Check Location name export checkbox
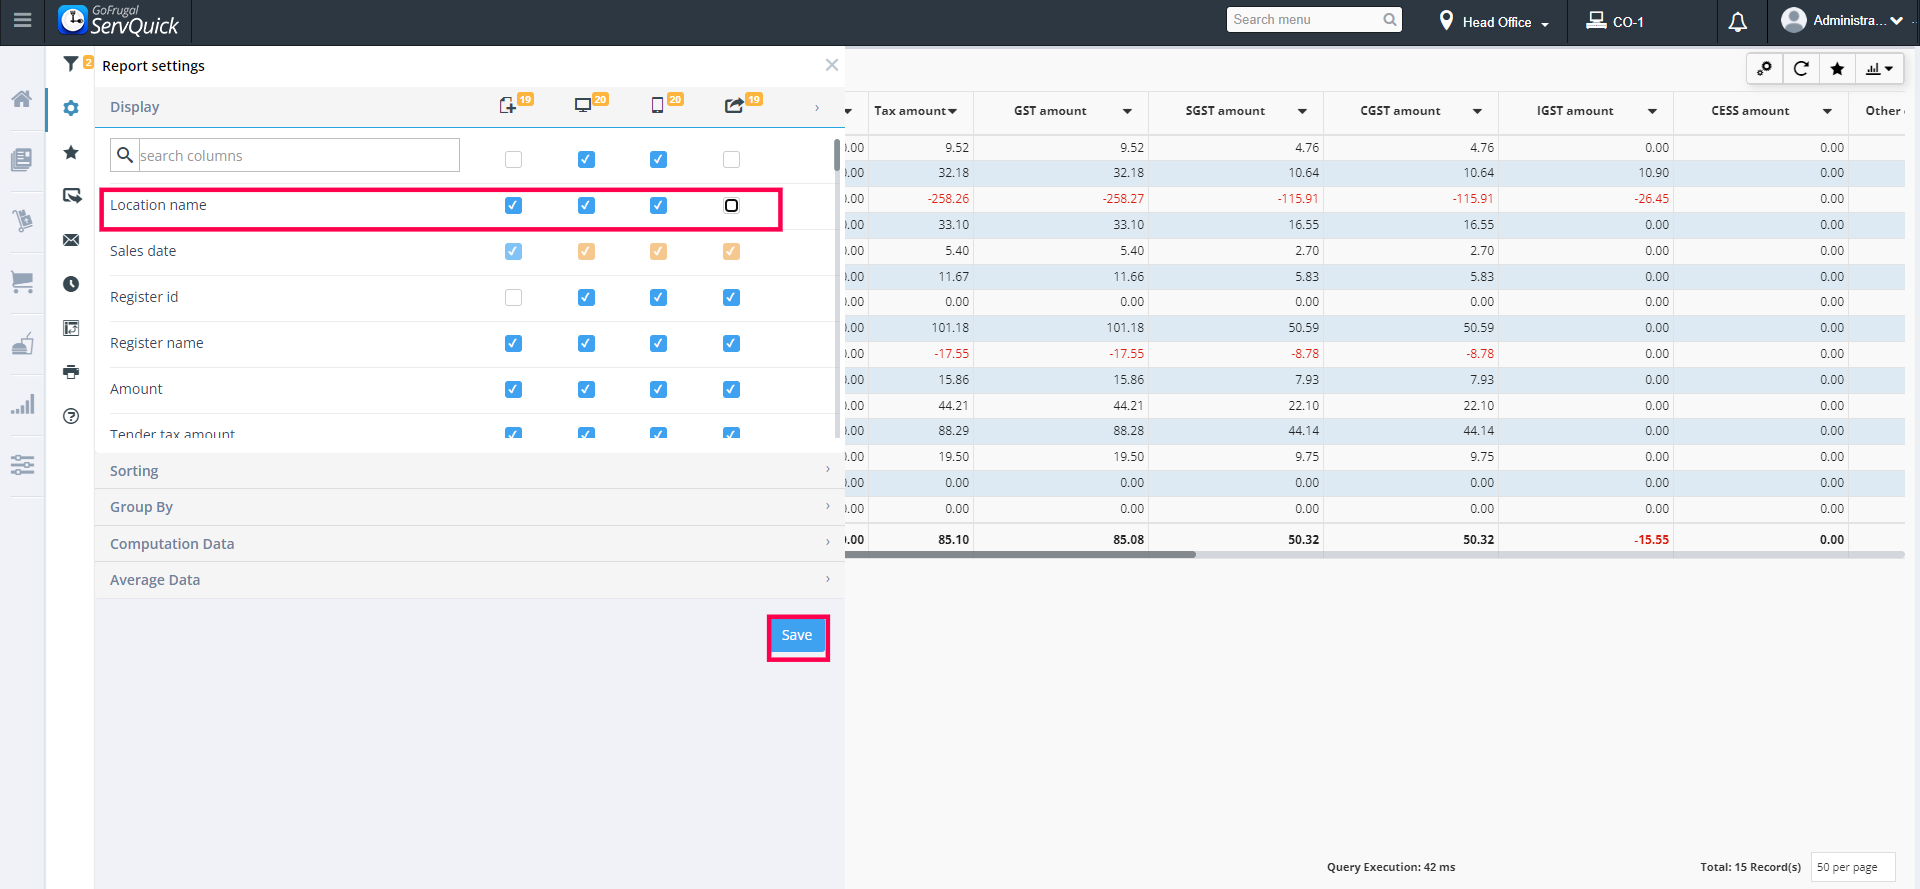Image resolution: width=1920 pixels, height=889 pixels. [732, 205]
